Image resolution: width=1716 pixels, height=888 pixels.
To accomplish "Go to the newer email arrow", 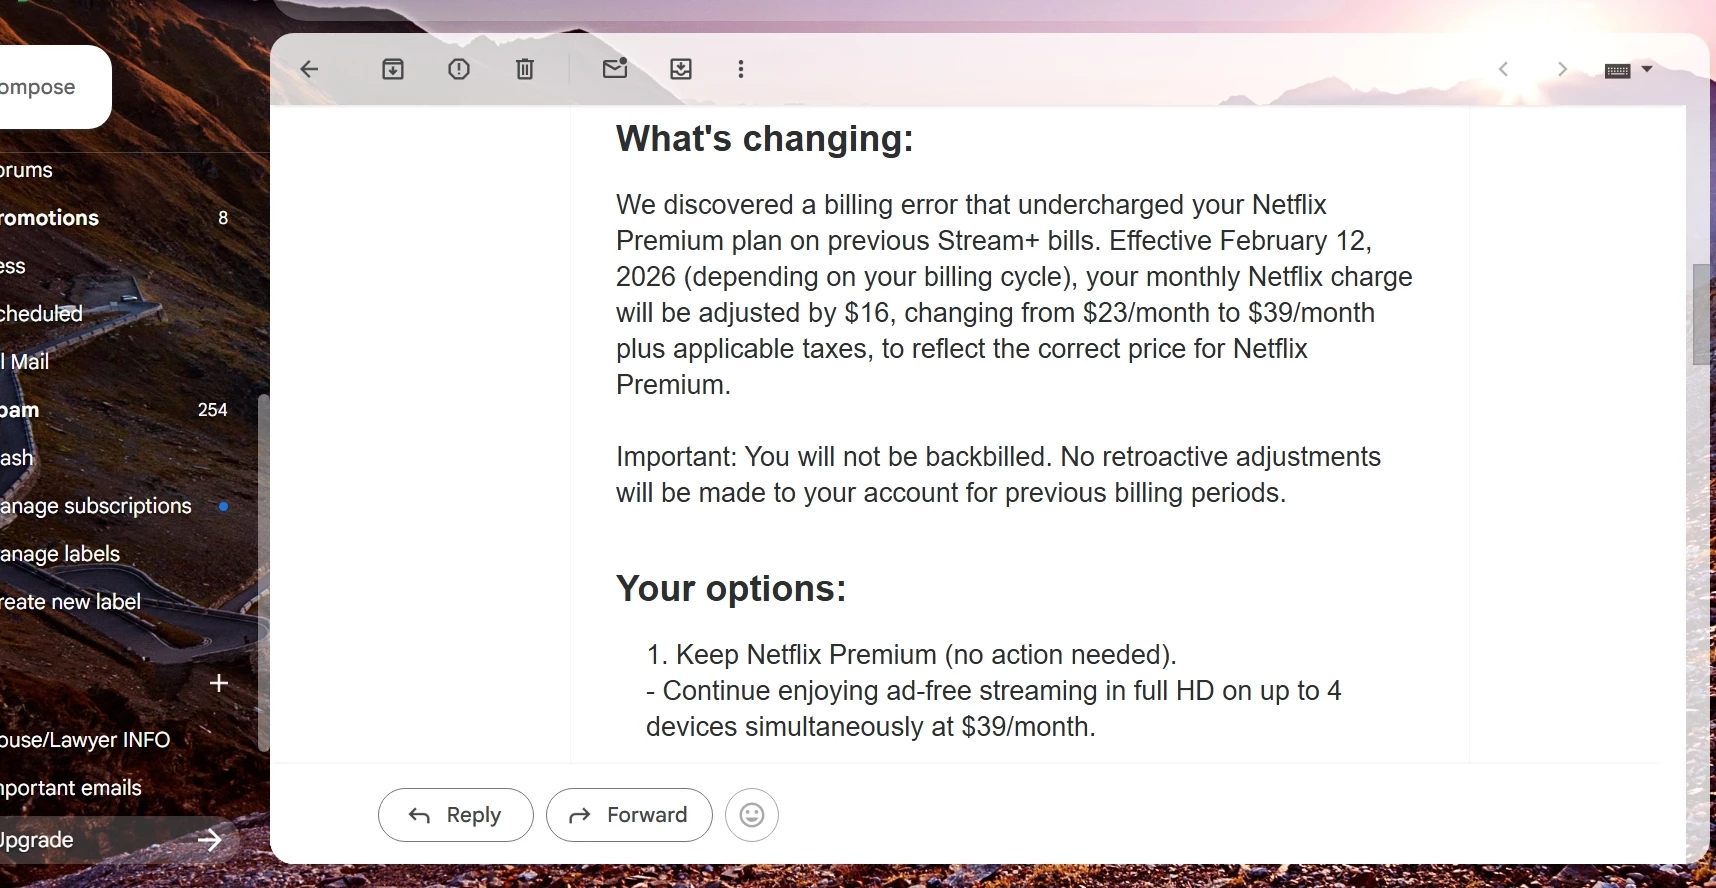I will click(1503, 69).
